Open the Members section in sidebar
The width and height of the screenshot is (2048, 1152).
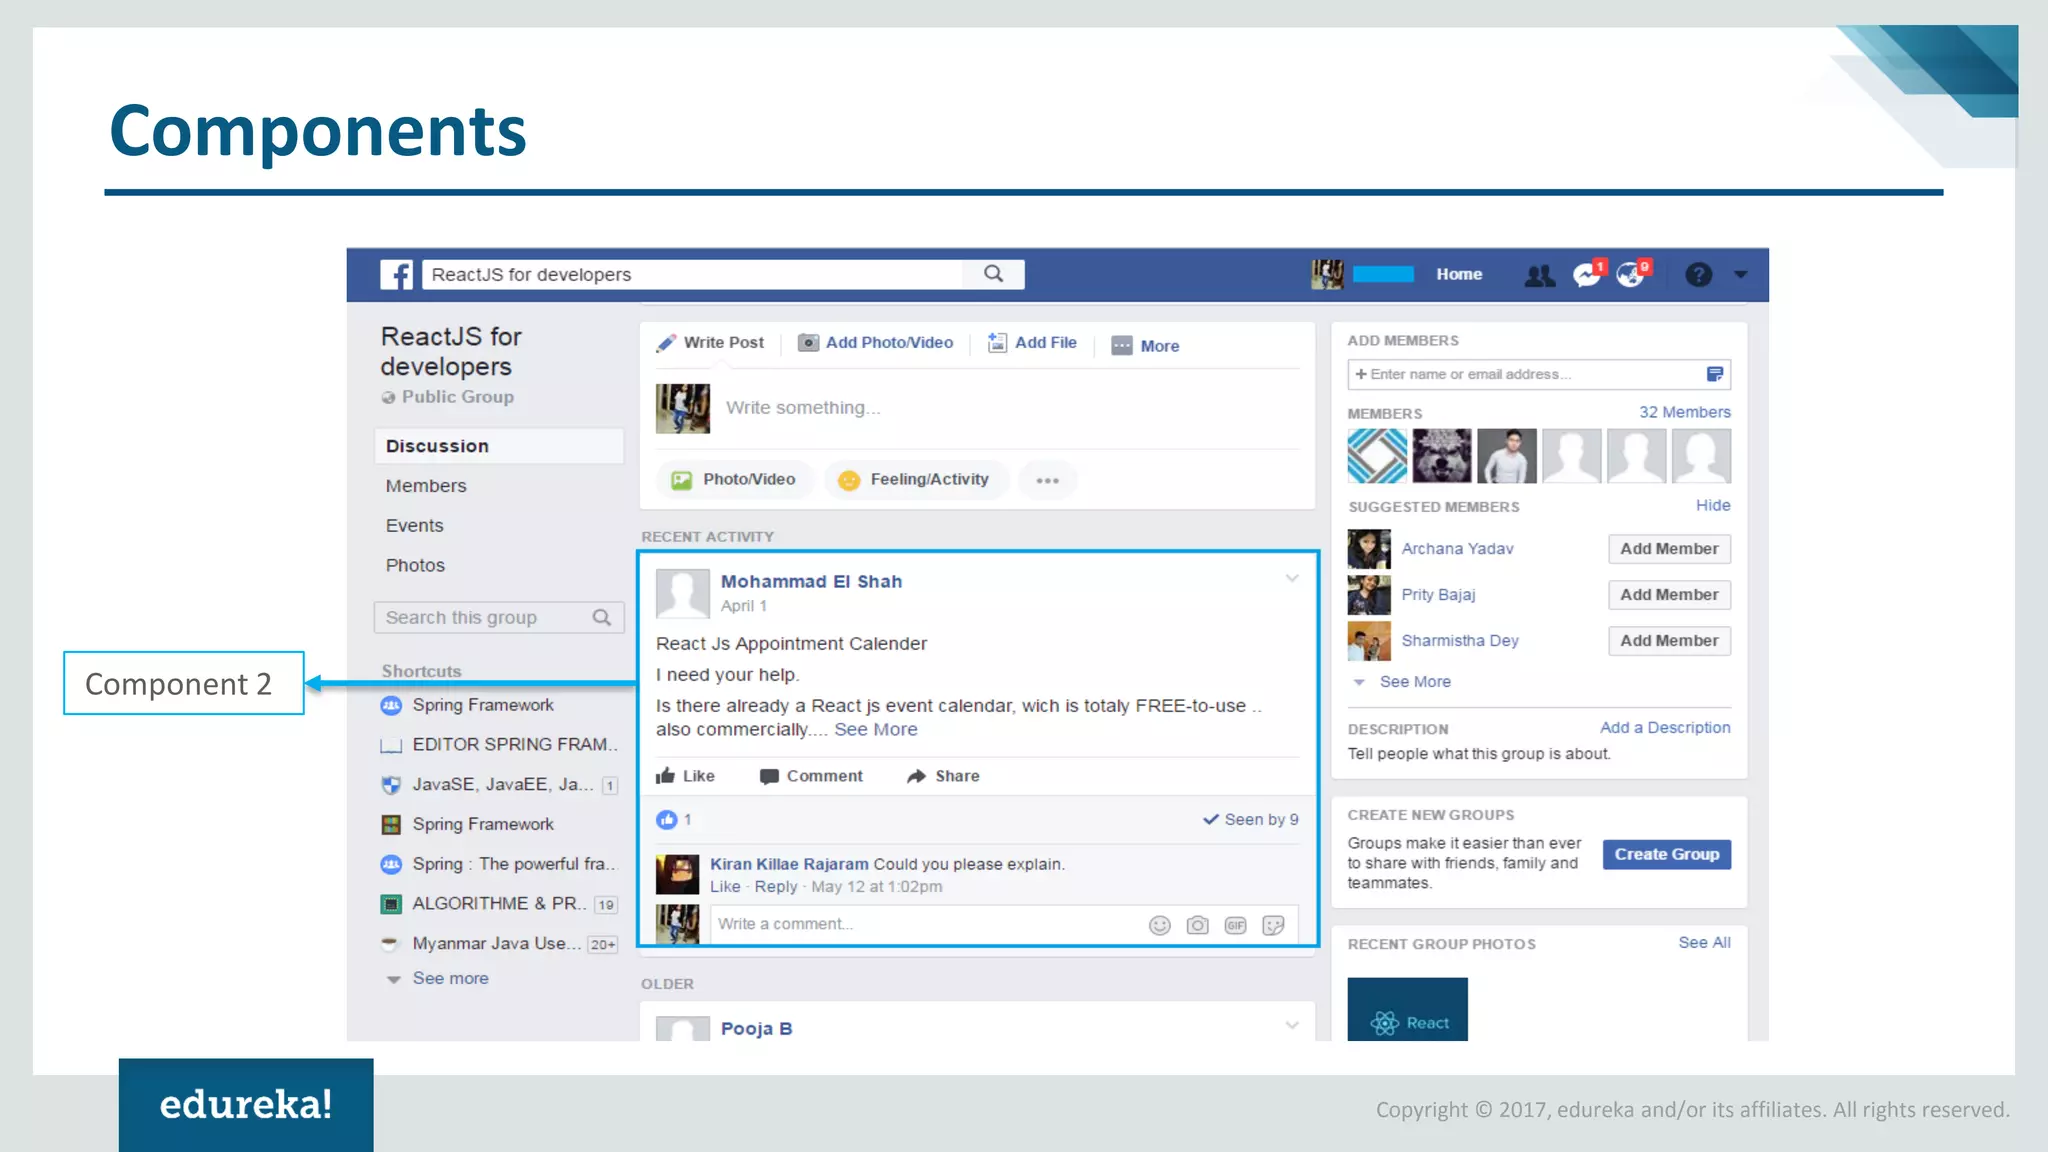pos(426,486)
